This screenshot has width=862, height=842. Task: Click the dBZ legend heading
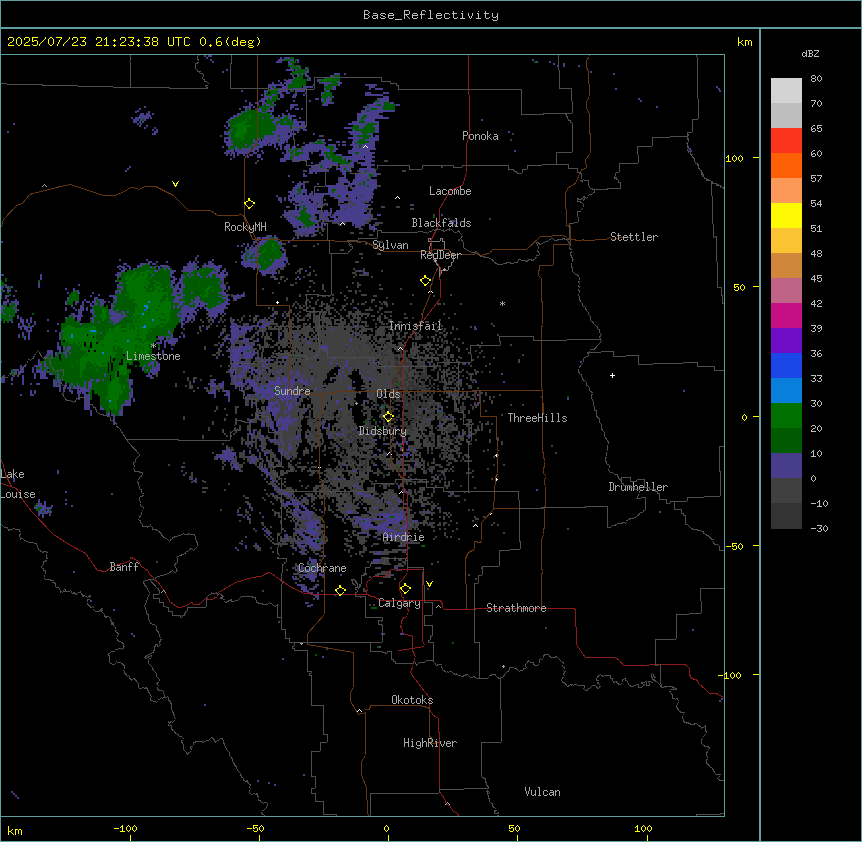coord(810,54)
